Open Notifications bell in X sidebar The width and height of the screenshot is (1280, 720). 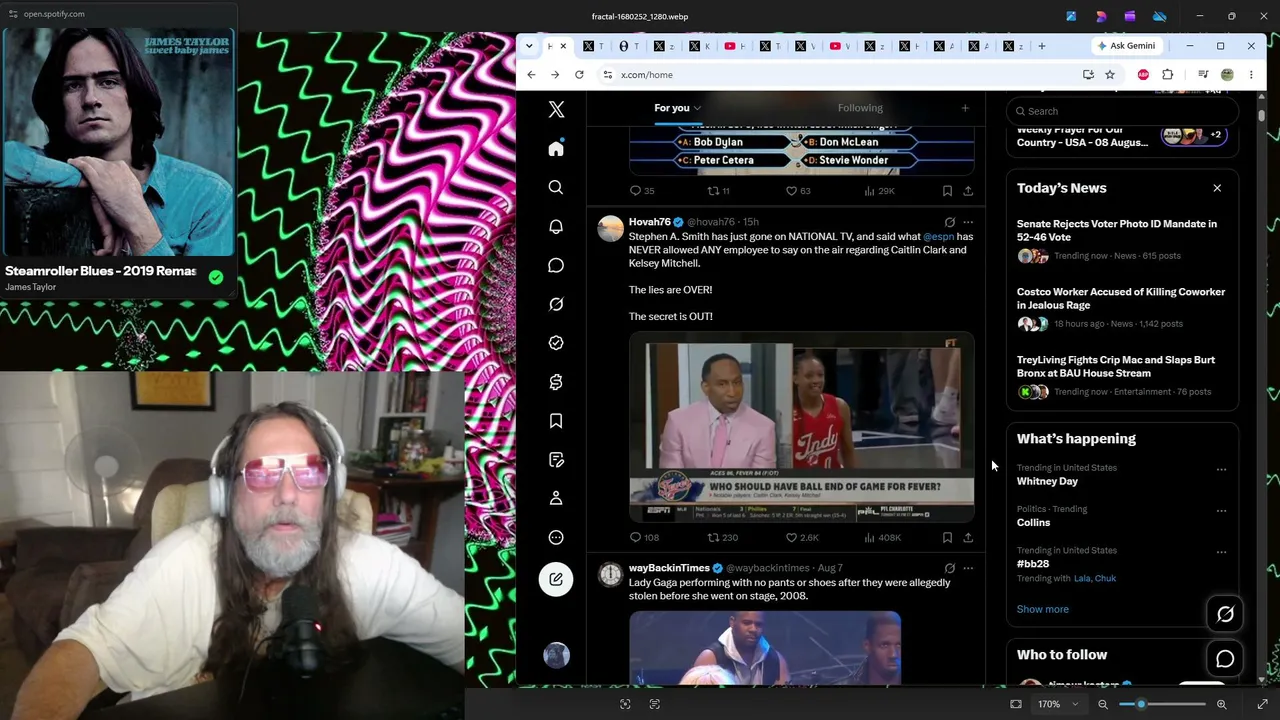(x=556, y=227)
